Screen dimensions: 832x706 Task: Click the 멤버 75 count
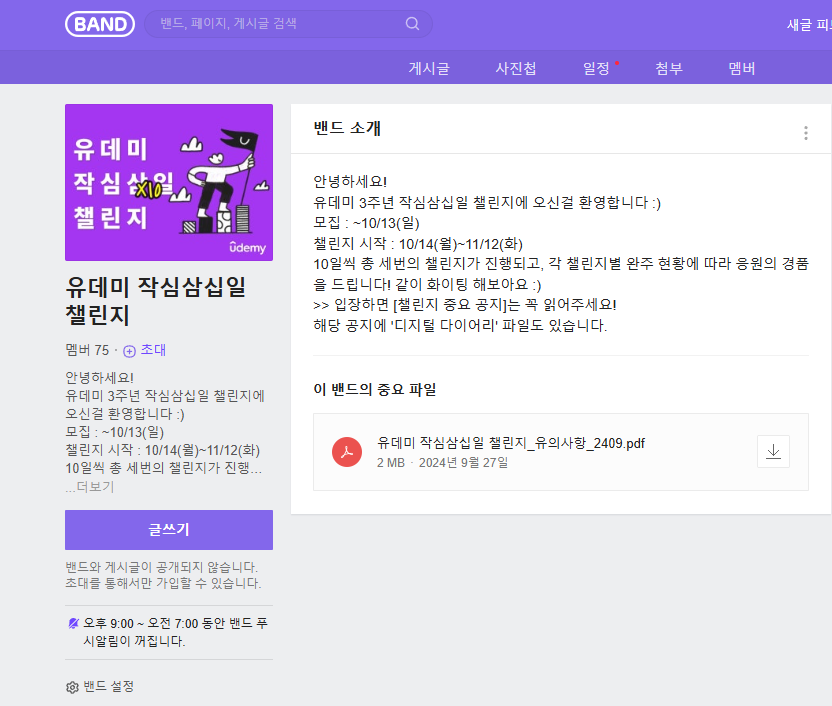click(87, 350)
